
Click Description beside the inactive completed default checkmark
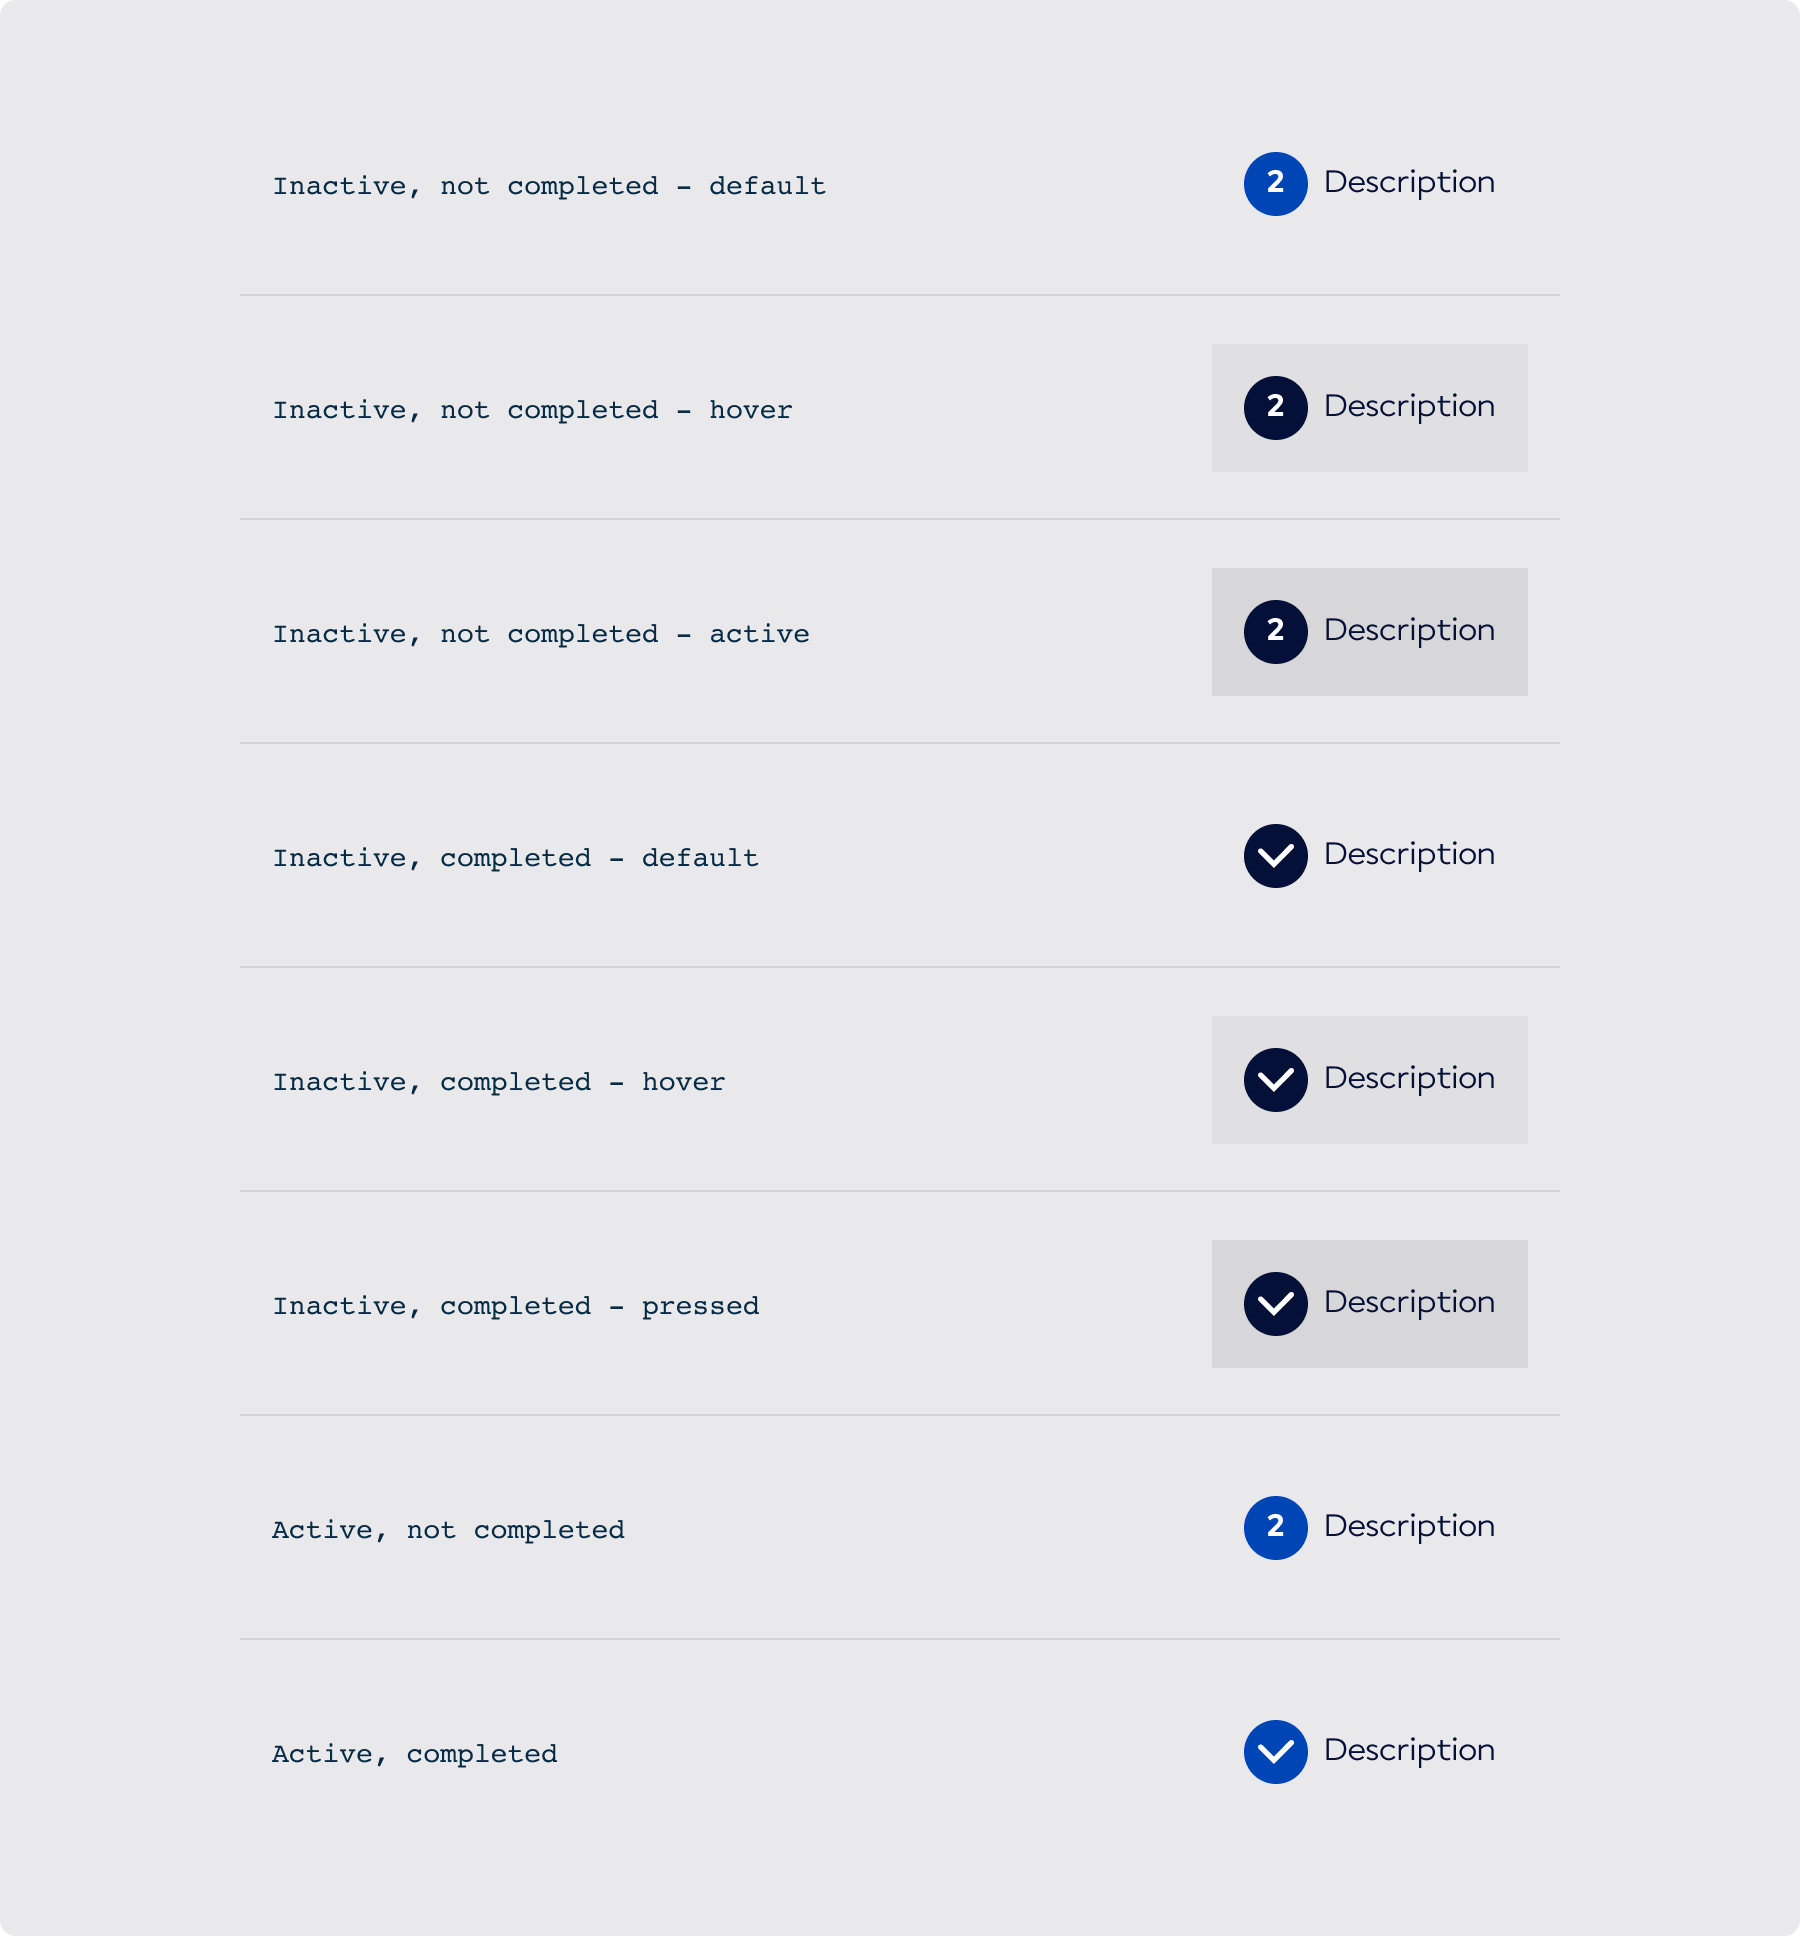(x=1409, y=855)
